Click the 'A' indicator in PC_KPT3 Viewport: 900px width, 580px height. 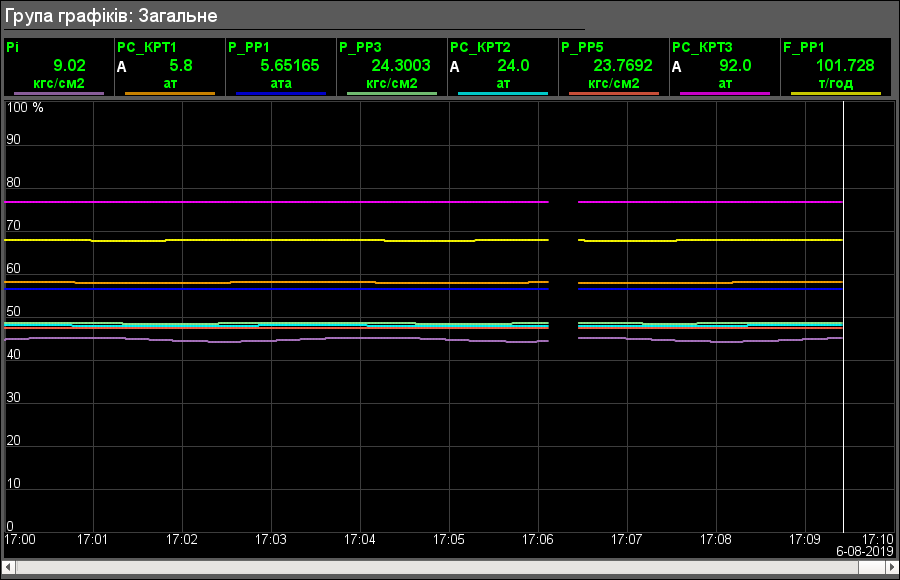(x=677, y=67)
